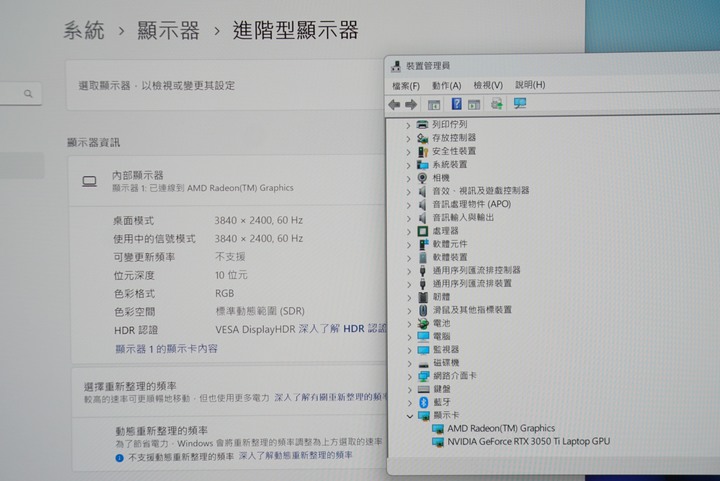Click the 選取顯示器 selection card in Settings
The height and width of the screenshot is (481, 720).
point(226,85)
